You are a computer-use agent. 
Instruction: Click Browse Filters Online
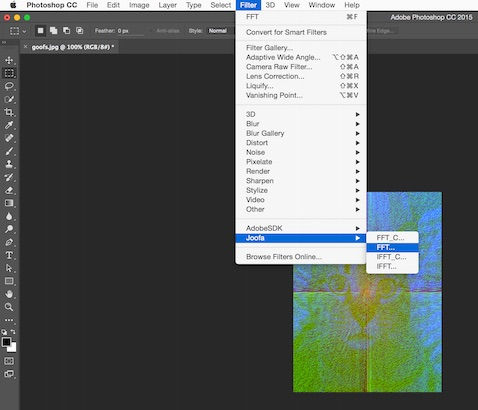coord(301,257)
